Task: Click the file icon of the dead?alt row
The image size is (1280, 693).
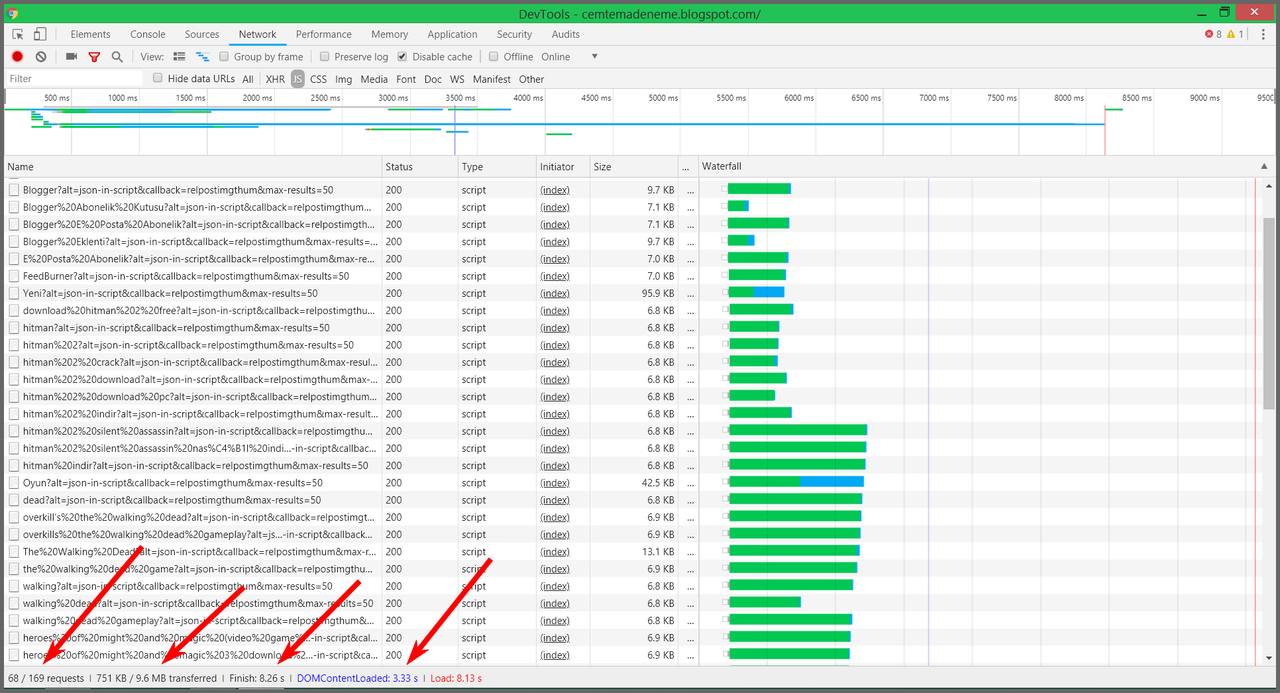Action: (14, 500)
